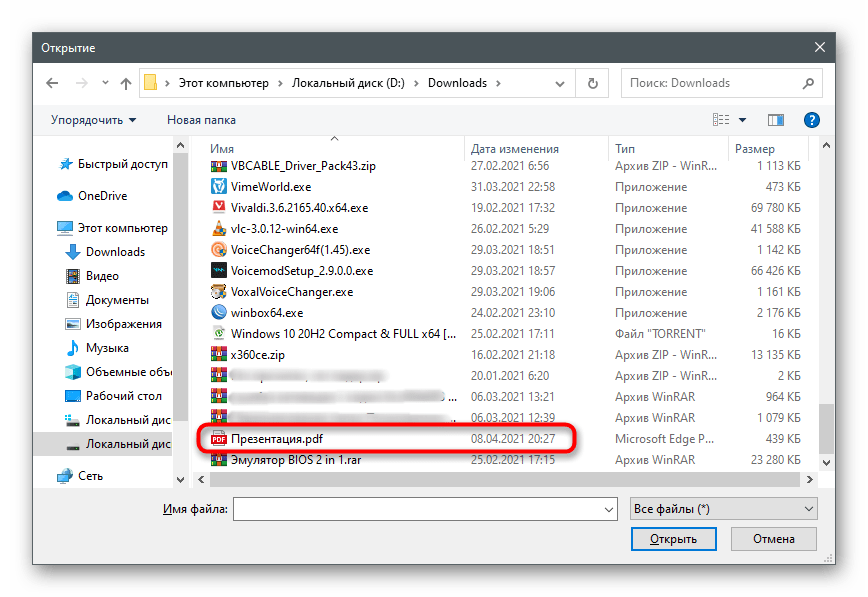Toggle the preview pane icon

pyautogui.click(x=776, y=120)
